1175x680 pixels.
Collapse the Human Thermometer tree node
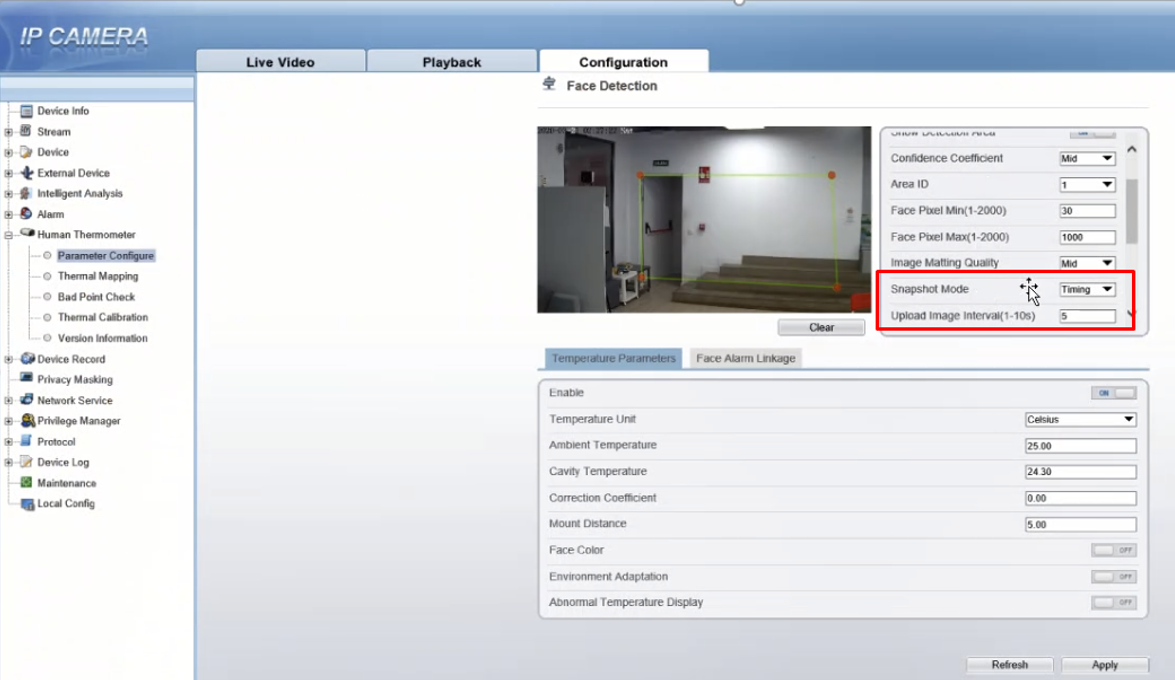[x=9, y=235]
